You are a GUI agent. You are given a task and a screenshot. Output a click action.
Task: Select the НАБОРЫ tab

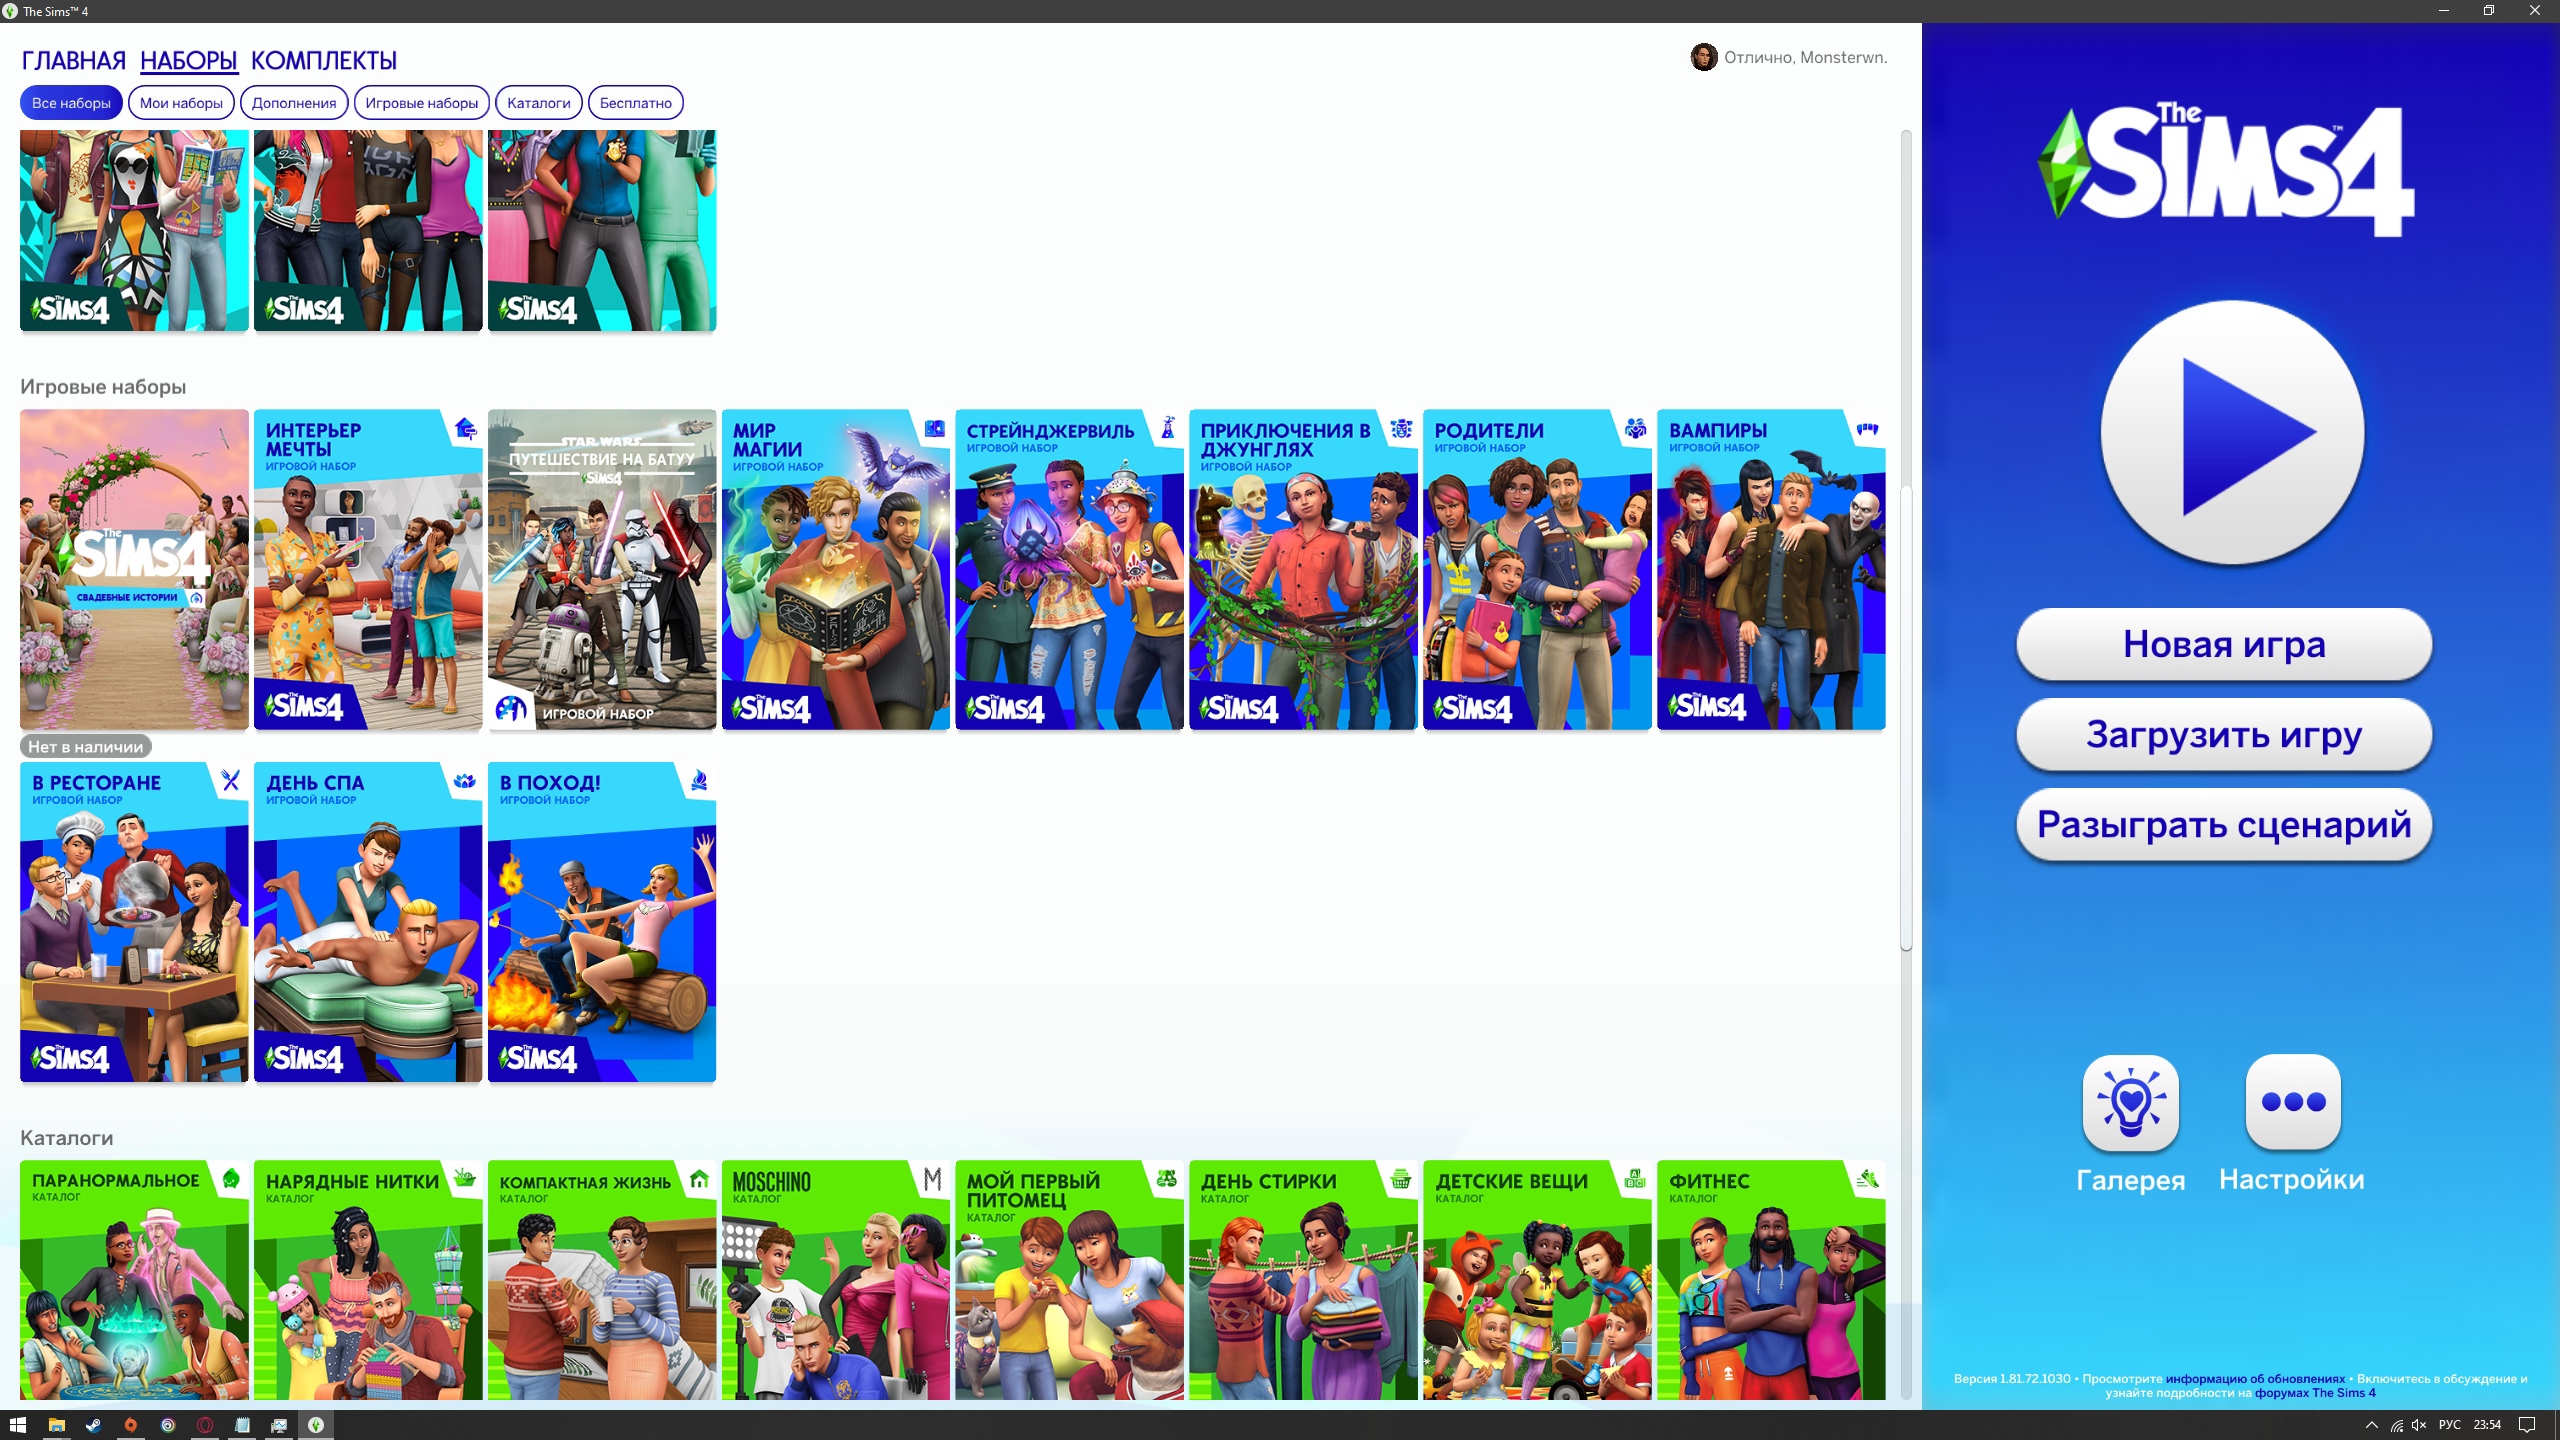[x=189, y=60]
